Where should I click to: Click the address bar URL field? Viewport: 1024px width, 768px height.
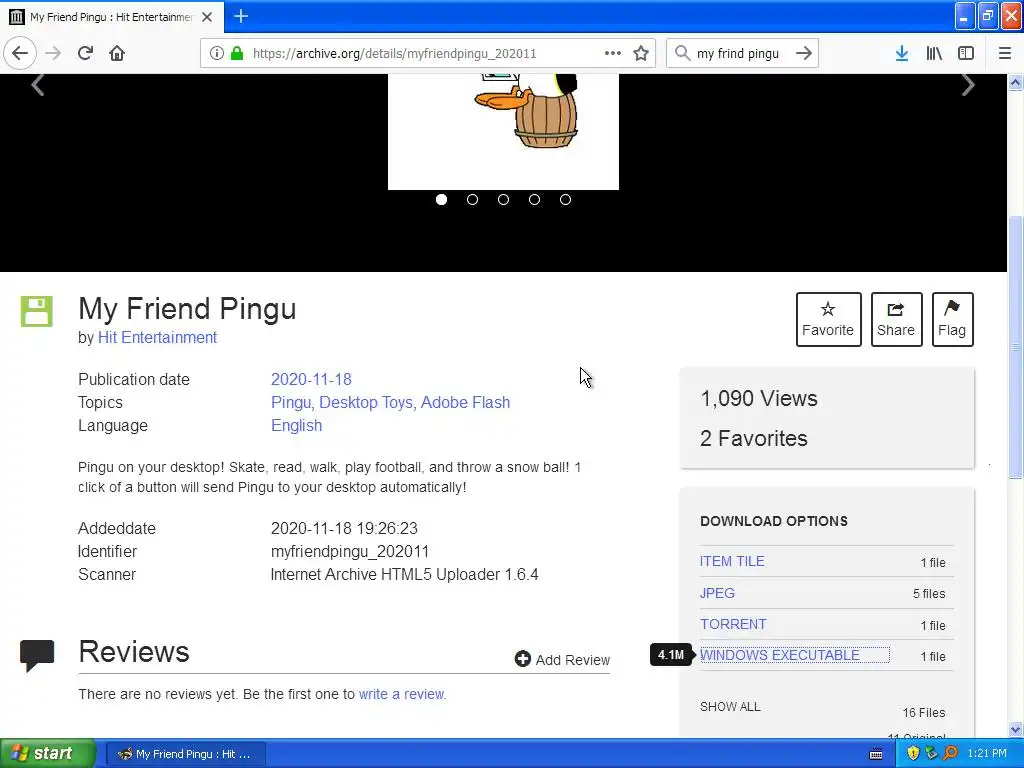426,53
